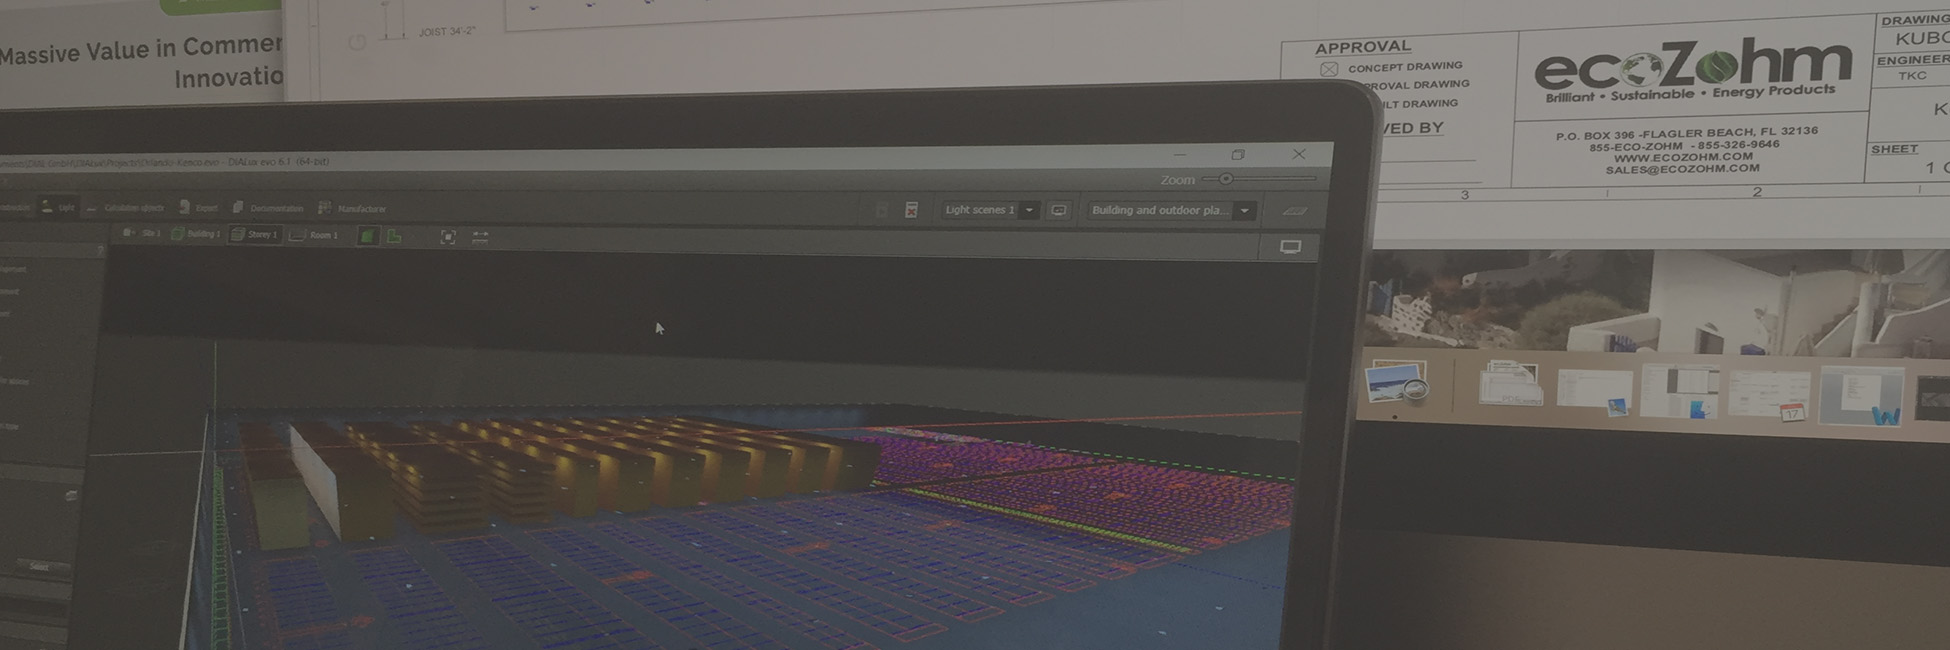Click the Site 1 building icon
The image size is (1950, 650).
pos(128,233)
